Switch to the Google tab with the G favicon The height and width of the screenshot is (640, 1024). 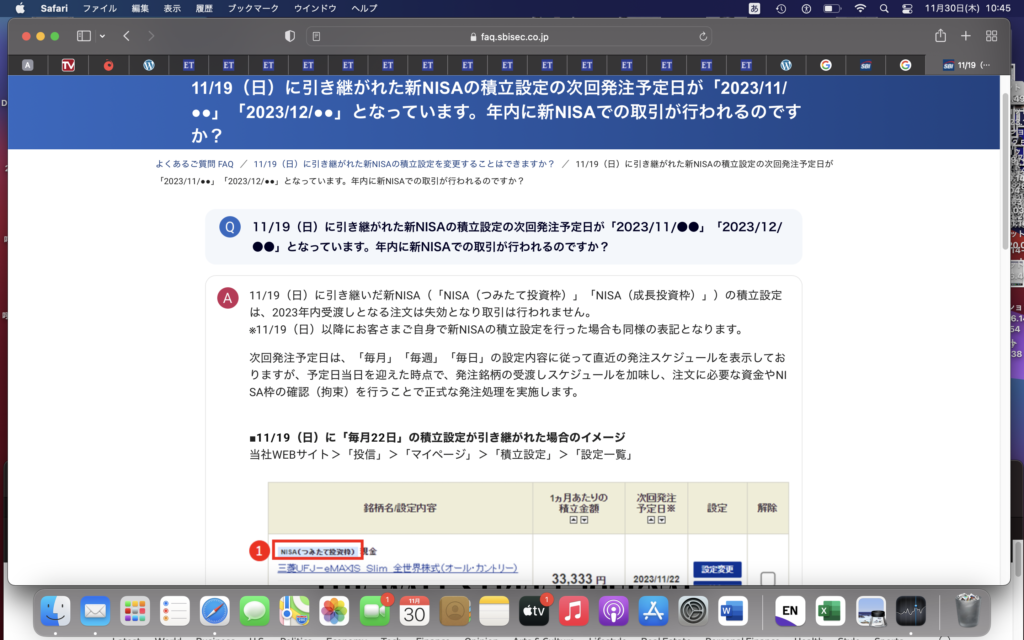pyautogui.click(x=826, y=65)
